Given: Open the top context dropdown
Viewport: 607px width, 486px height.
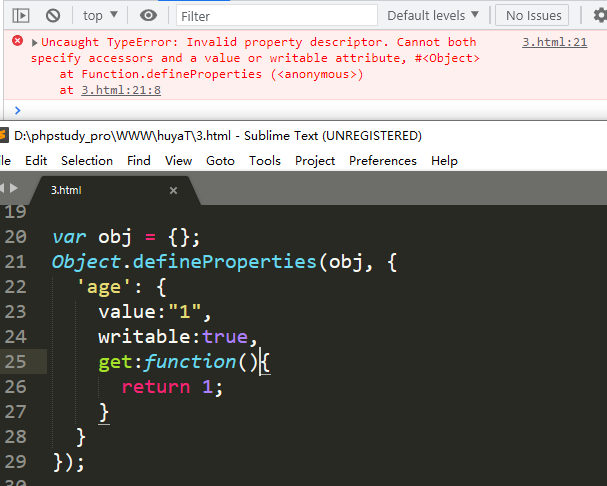Looking at the screenshot, I should 100,15.
